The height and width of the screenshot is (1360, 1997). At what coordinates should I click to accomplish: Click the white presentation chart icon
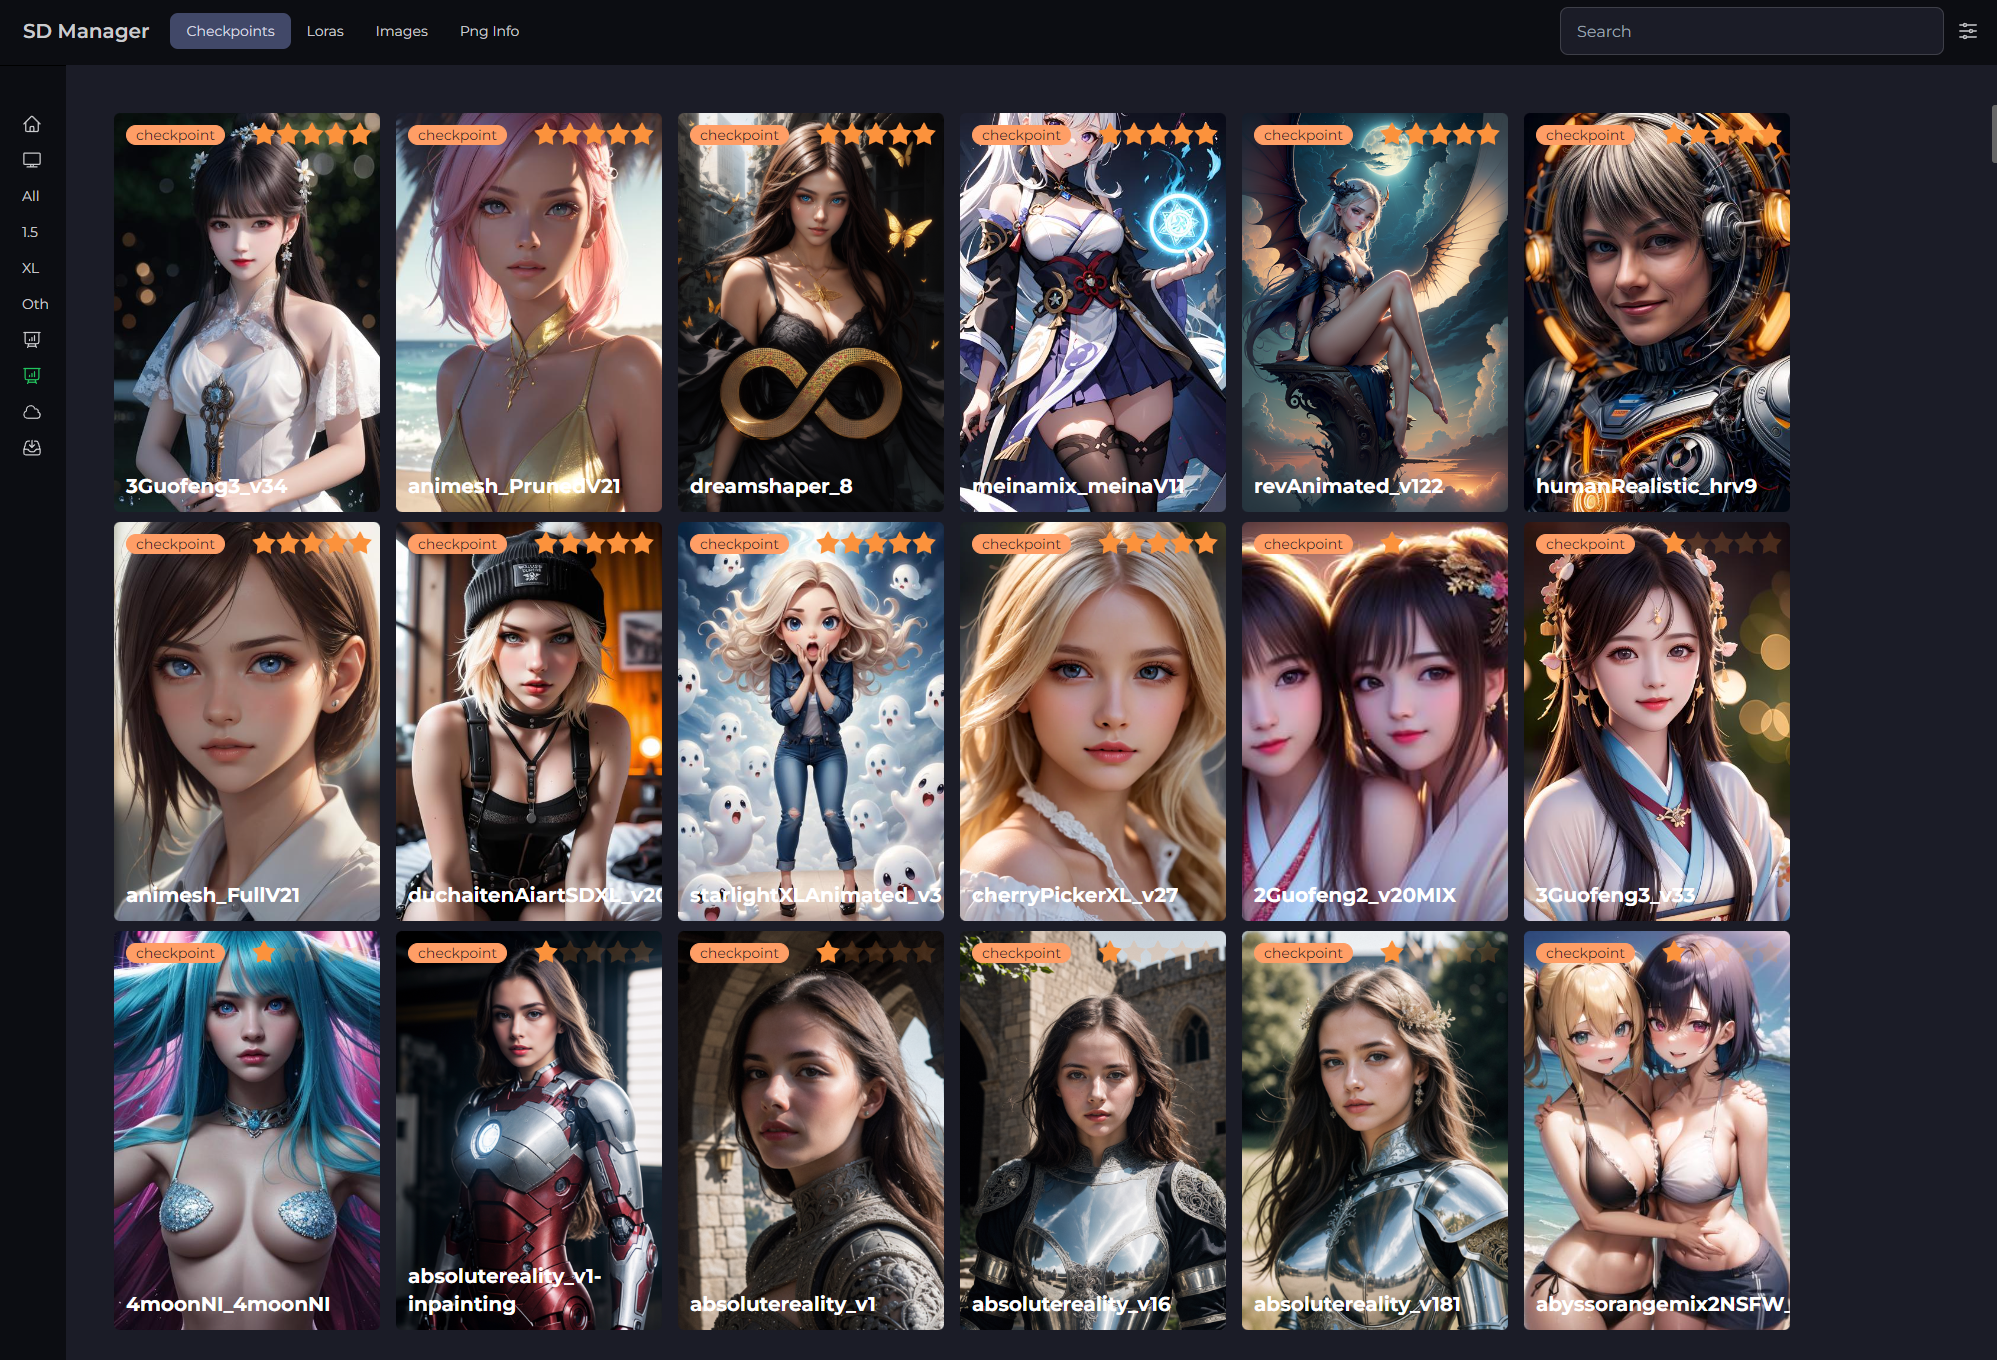(32, 340)
